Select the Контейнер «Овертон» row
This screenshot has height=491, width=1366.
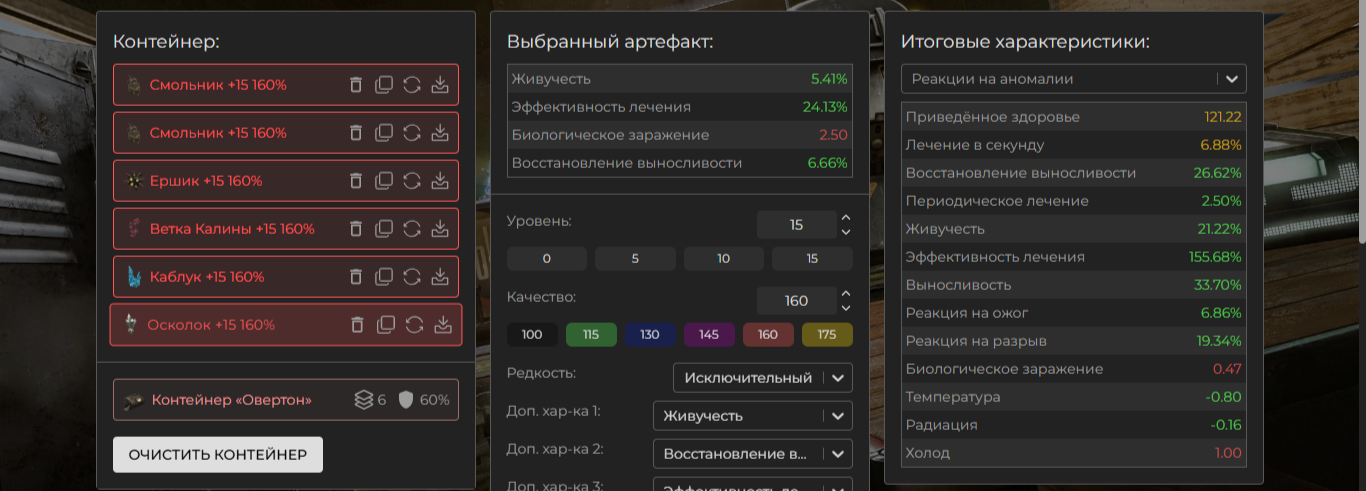coord(286,400)
